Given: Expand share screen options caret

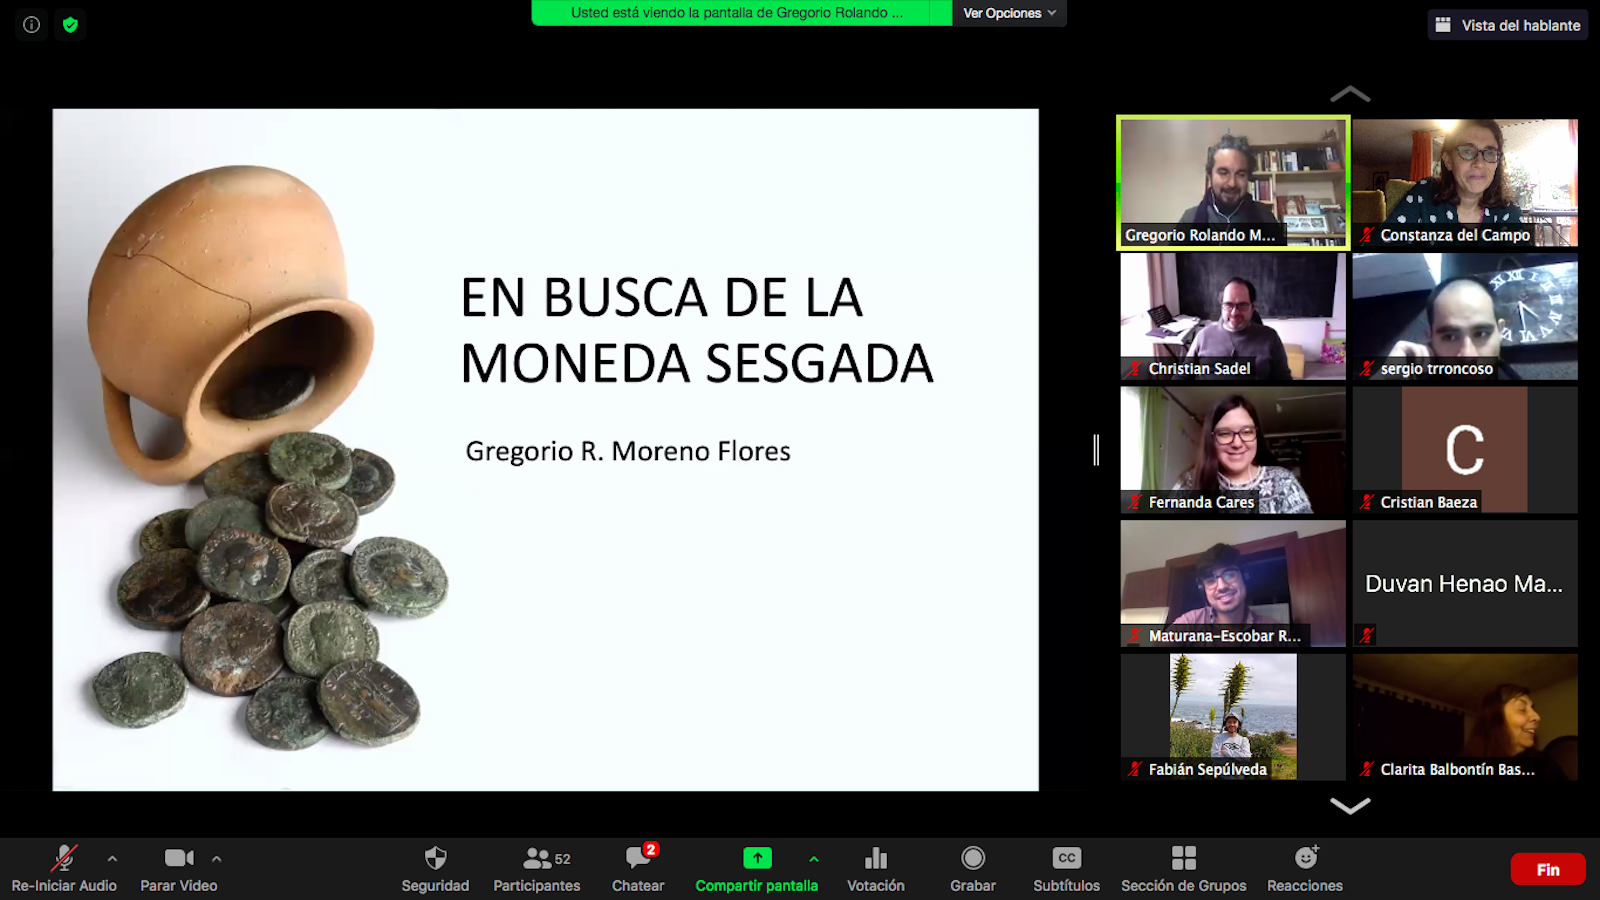Looking at the screenshot, I should point(814,858).
